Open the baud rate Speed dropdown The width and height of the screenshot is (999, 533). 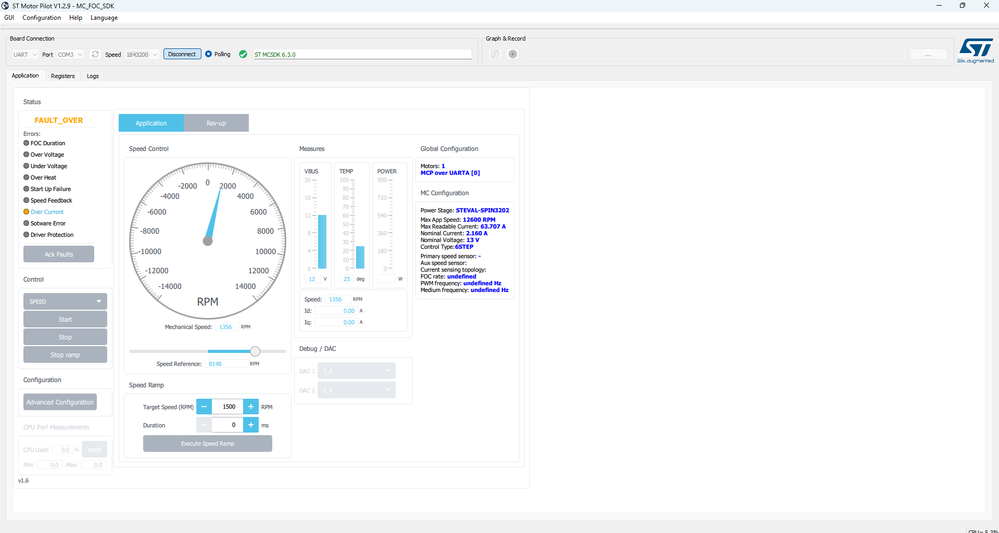pos(141,54)
